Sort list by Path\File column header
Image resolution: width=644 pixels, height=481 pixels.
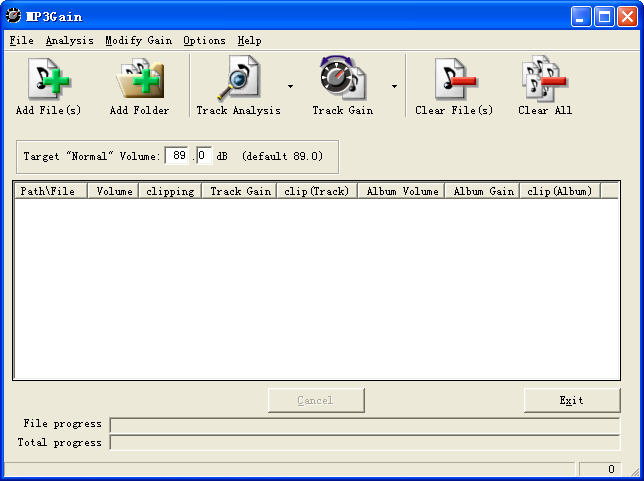click(49, 191)
